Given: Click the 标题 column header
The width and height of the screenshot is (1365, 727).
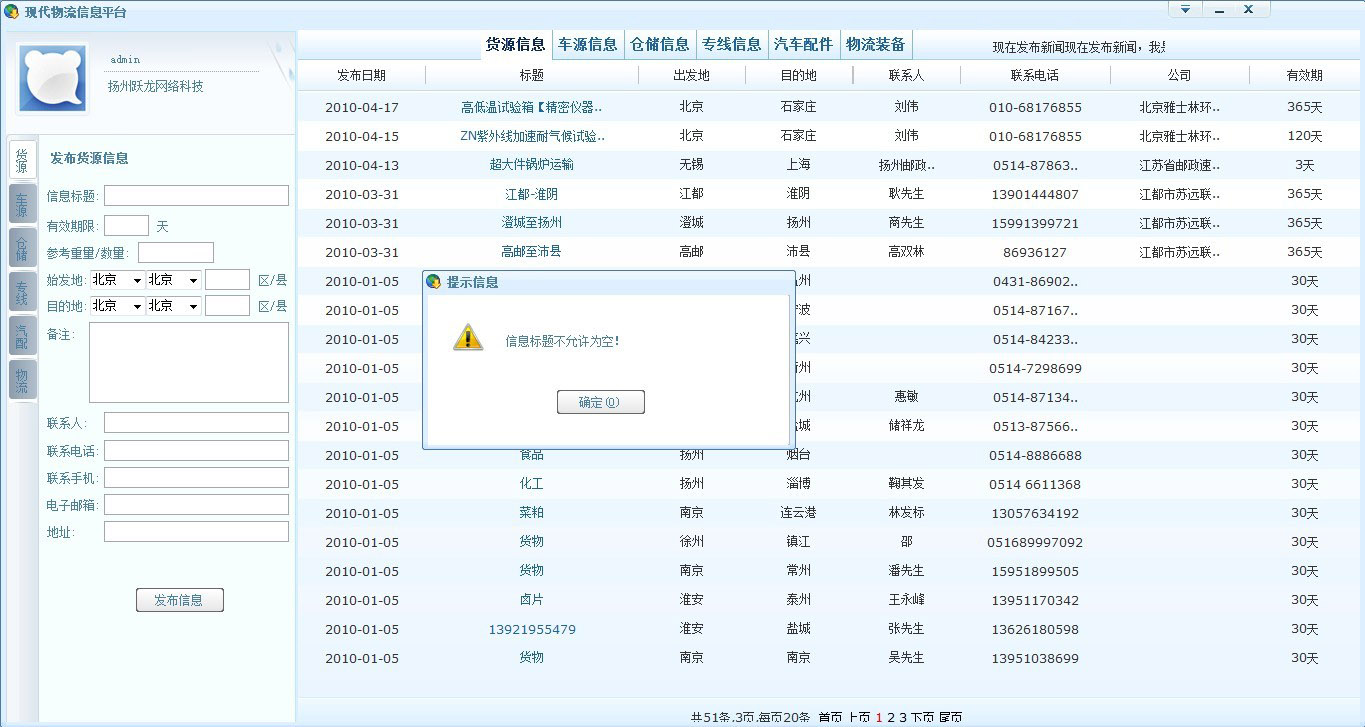Looking at the screenshot, I should tap(532, 75).
